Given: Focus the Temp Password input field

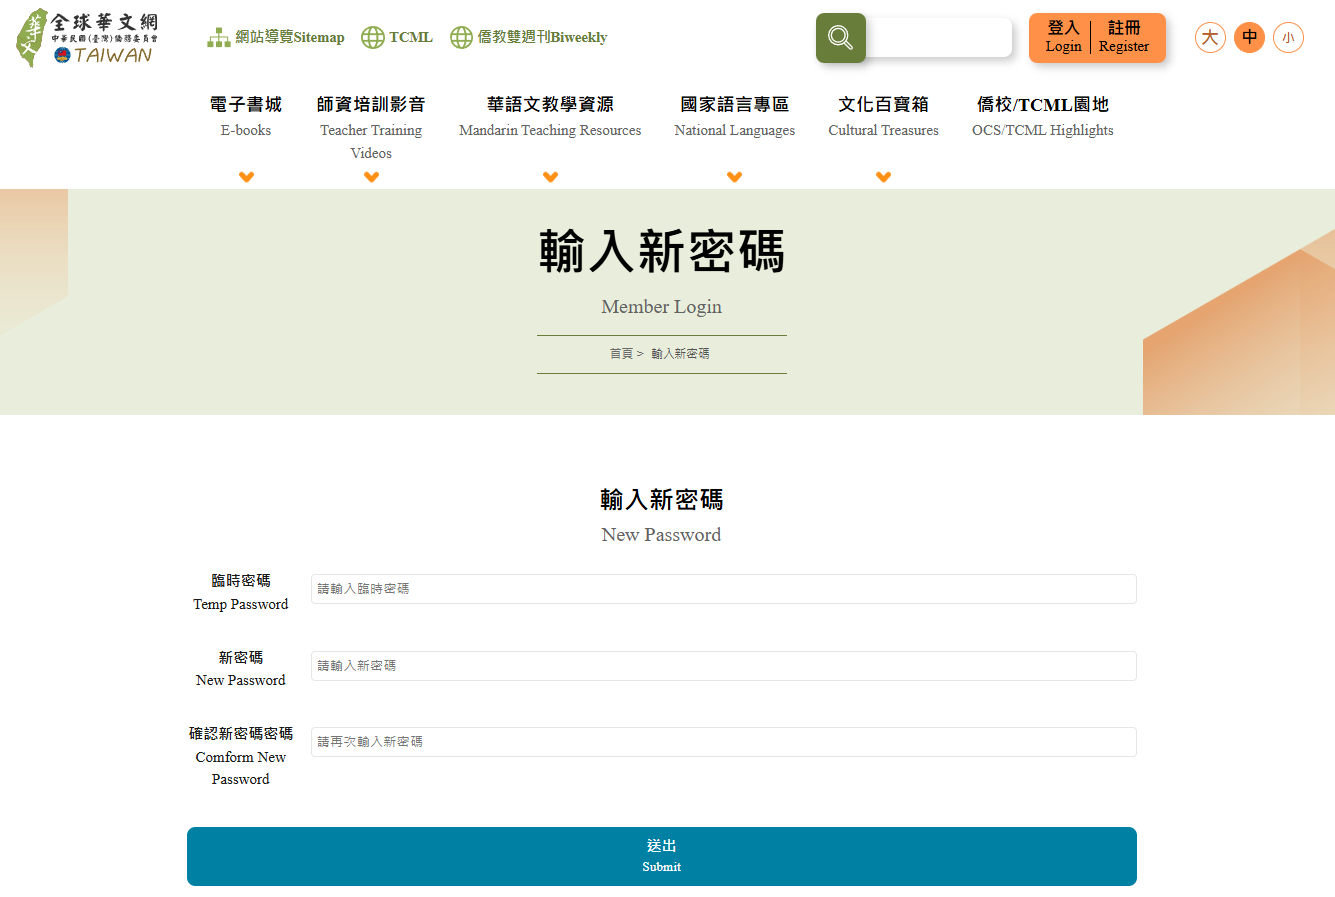Looking at the screenshot, I should click(x=723, y=589).
